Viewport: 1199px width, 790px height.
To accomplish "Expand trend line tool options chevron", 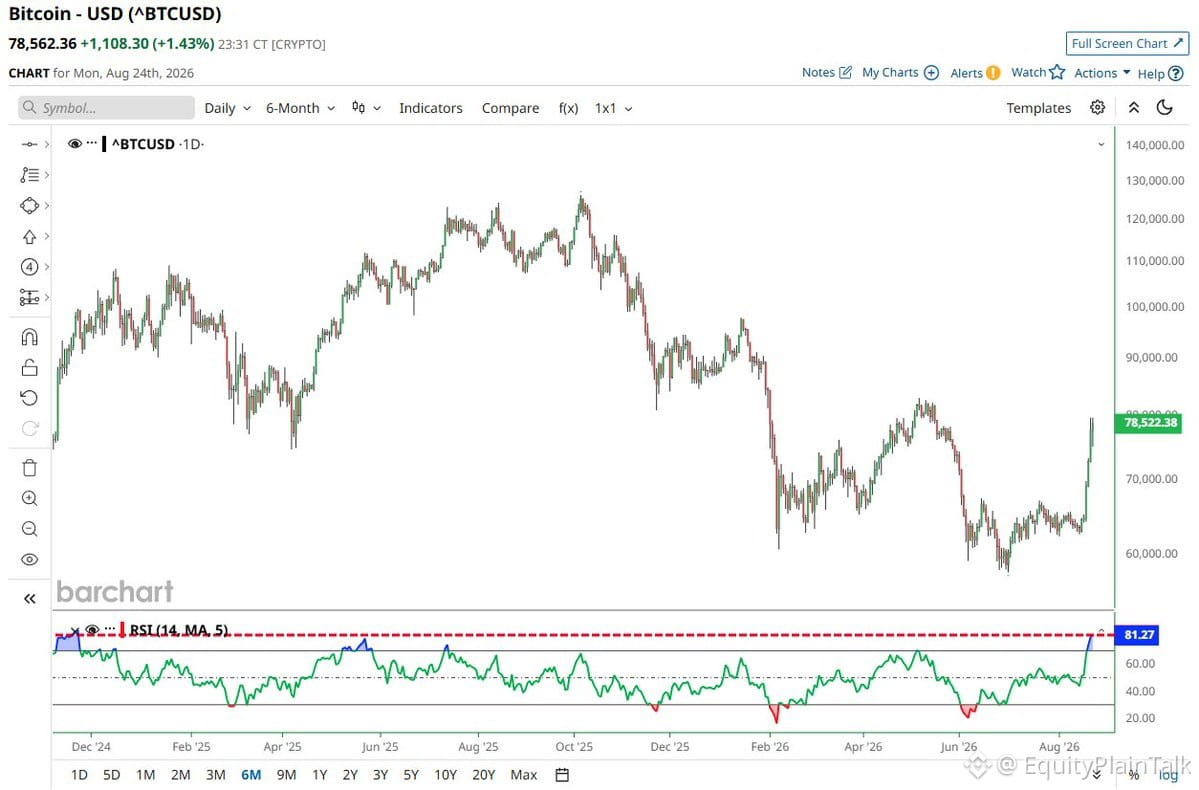I will (47, 145).
